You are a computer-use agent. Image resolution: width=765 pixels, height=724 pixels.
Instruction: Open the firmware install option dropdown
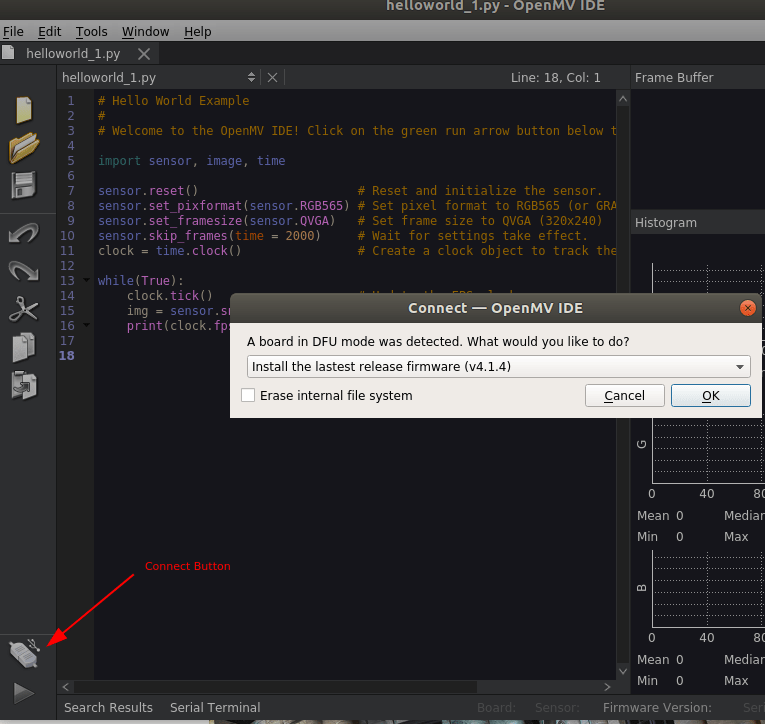click(498, 367)
